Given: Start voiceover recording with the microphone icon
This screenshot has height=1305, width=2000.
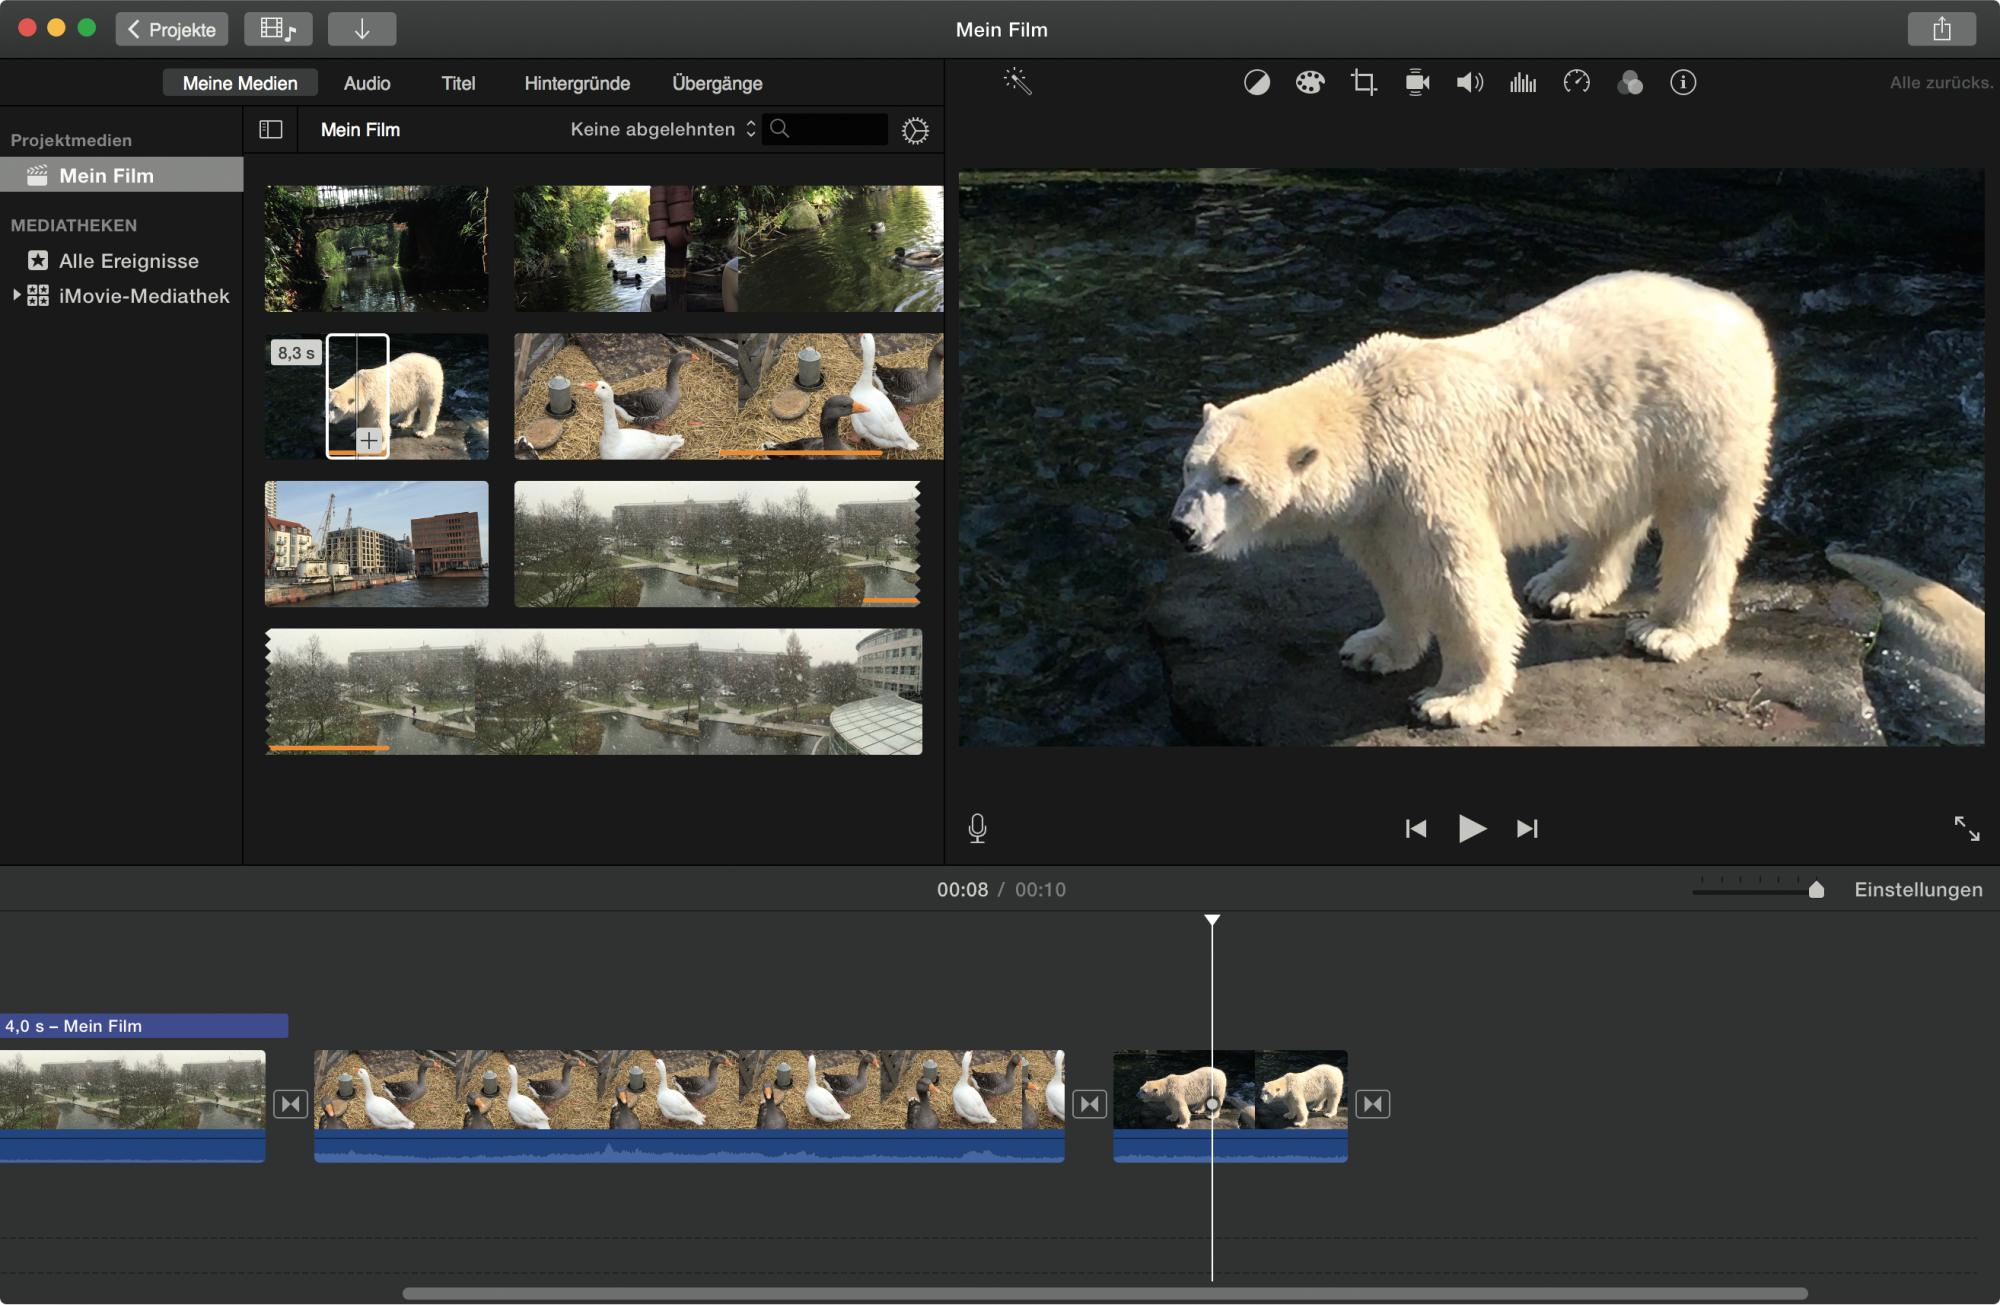Looking at the screenshot, I should pyautogui.click(x=977, y=828).
